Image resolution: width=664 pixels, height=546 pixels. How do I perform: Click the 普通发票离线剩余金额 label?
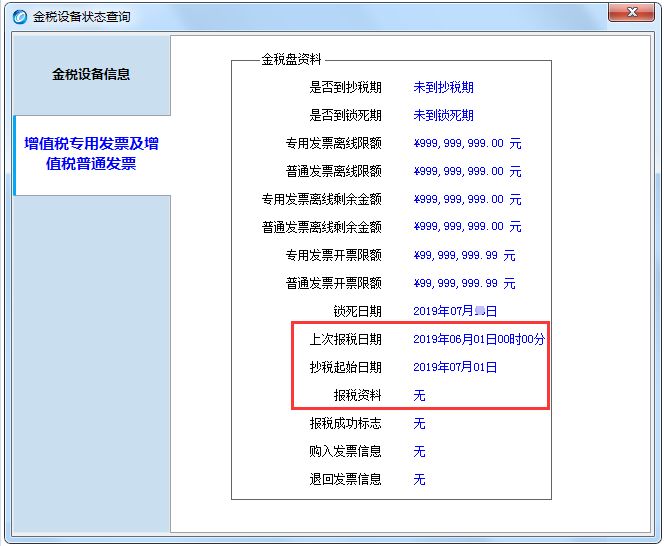tap(322, 227)
